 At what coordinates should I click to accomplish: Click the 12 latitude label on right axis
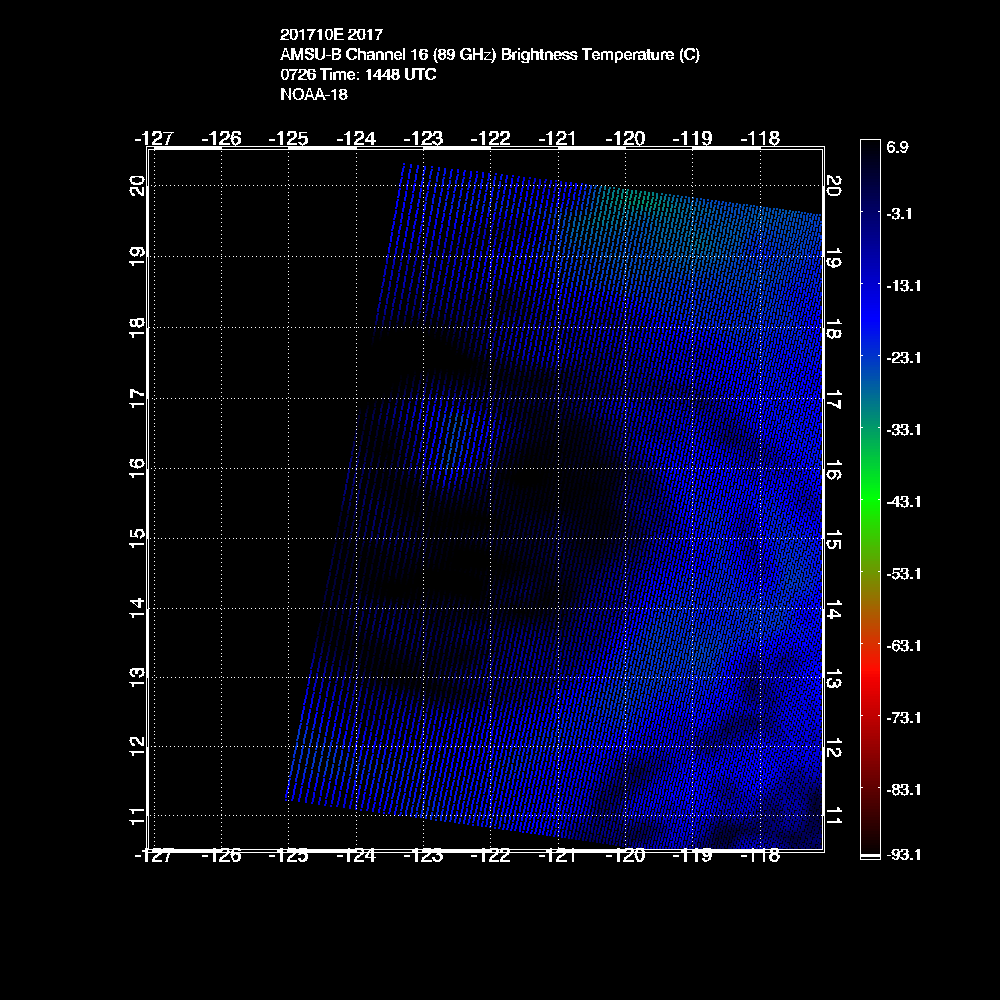tap(834, 748)
